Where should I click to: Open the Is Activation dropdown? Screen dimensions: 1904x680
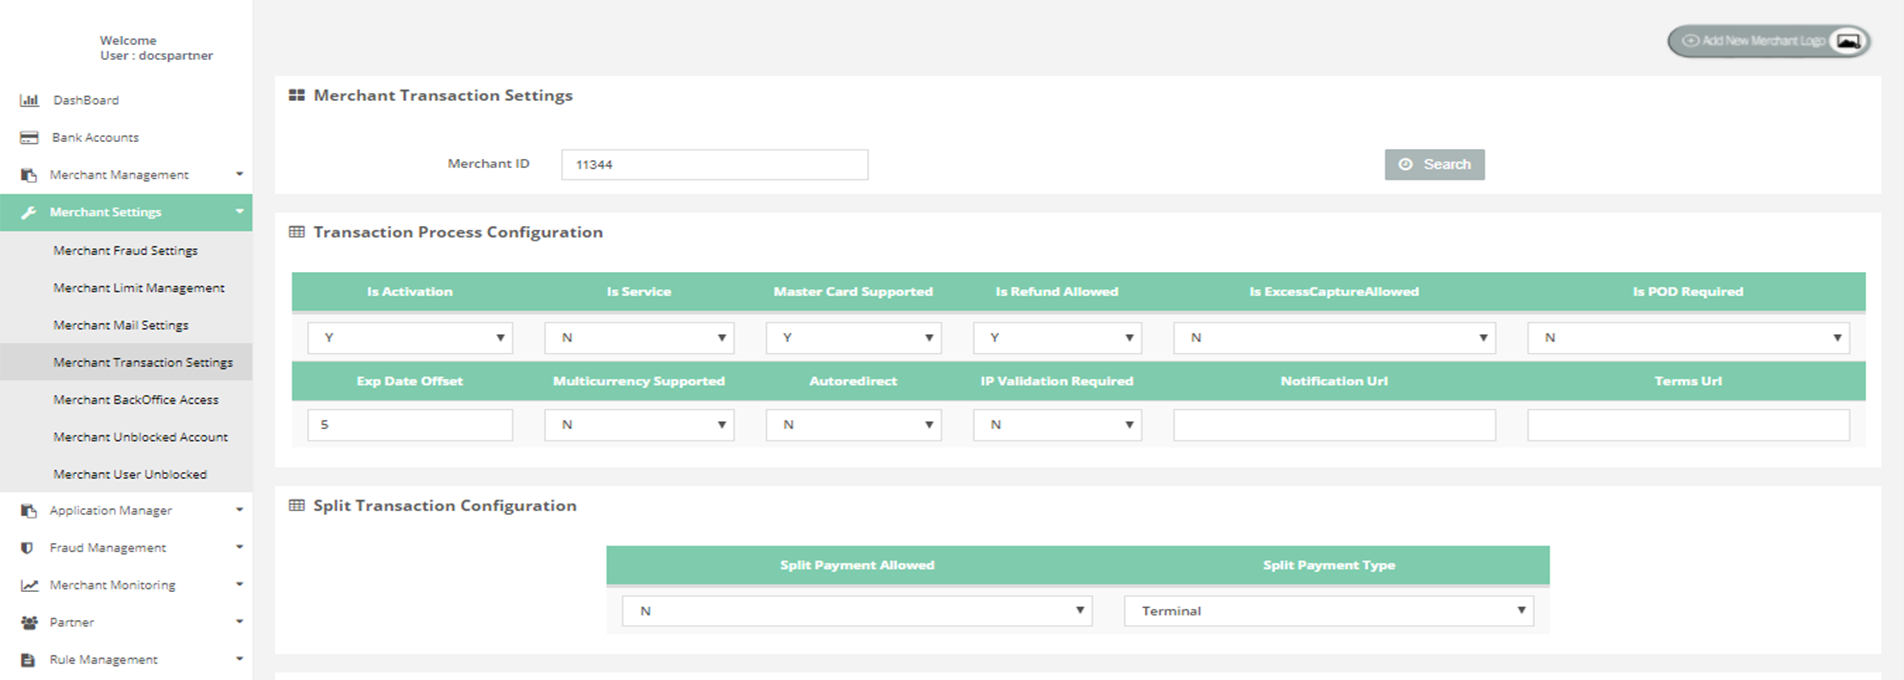click(x=410, y=338)
